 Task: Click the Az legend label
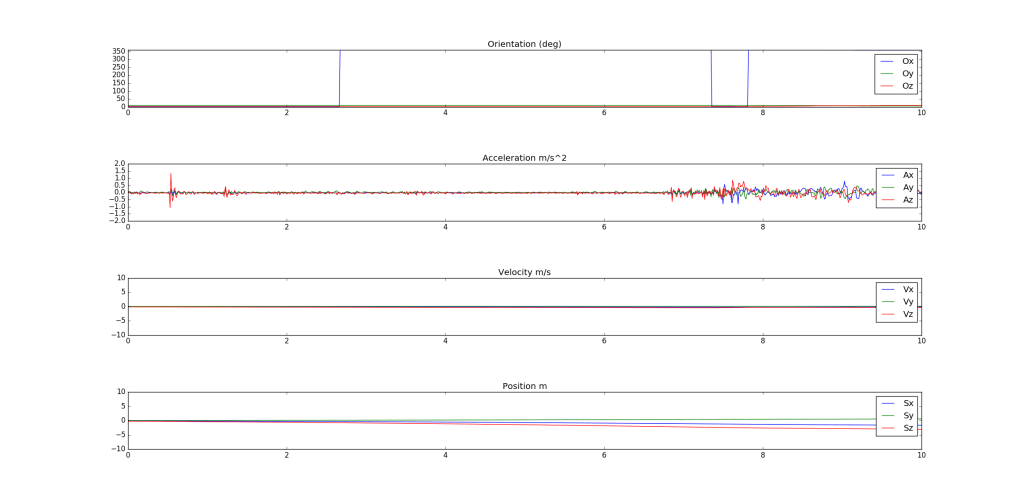[x=908, y=200]
